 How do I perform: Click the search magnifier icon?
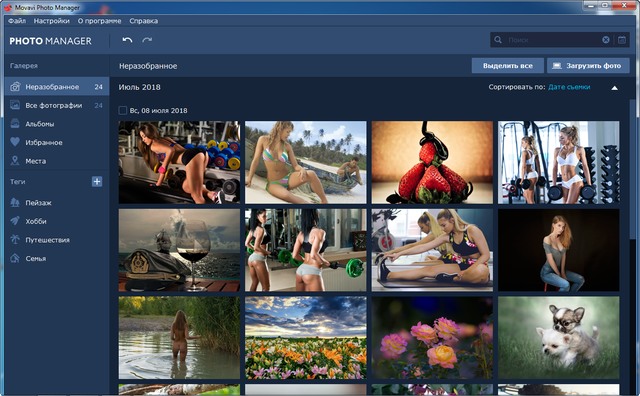498,40
